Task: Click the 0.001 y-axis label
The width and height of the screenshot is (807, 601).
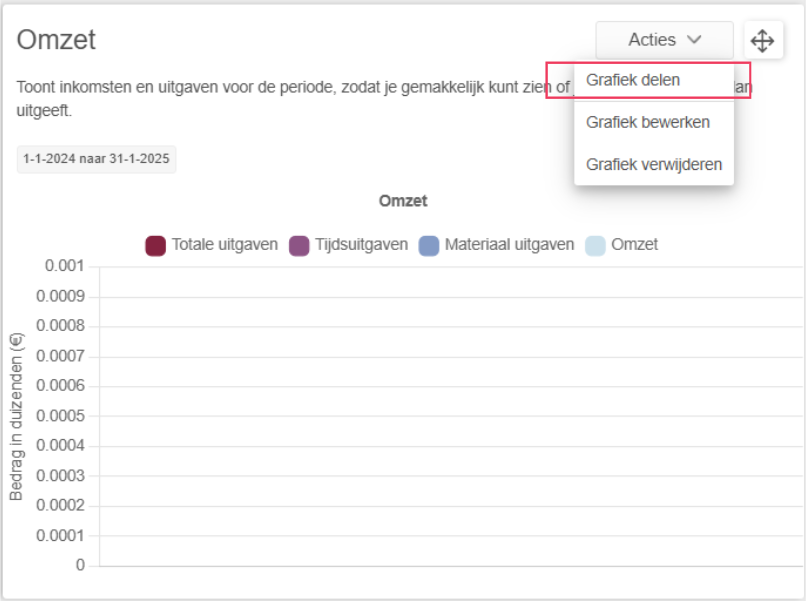Action: [x=65, y=267]
